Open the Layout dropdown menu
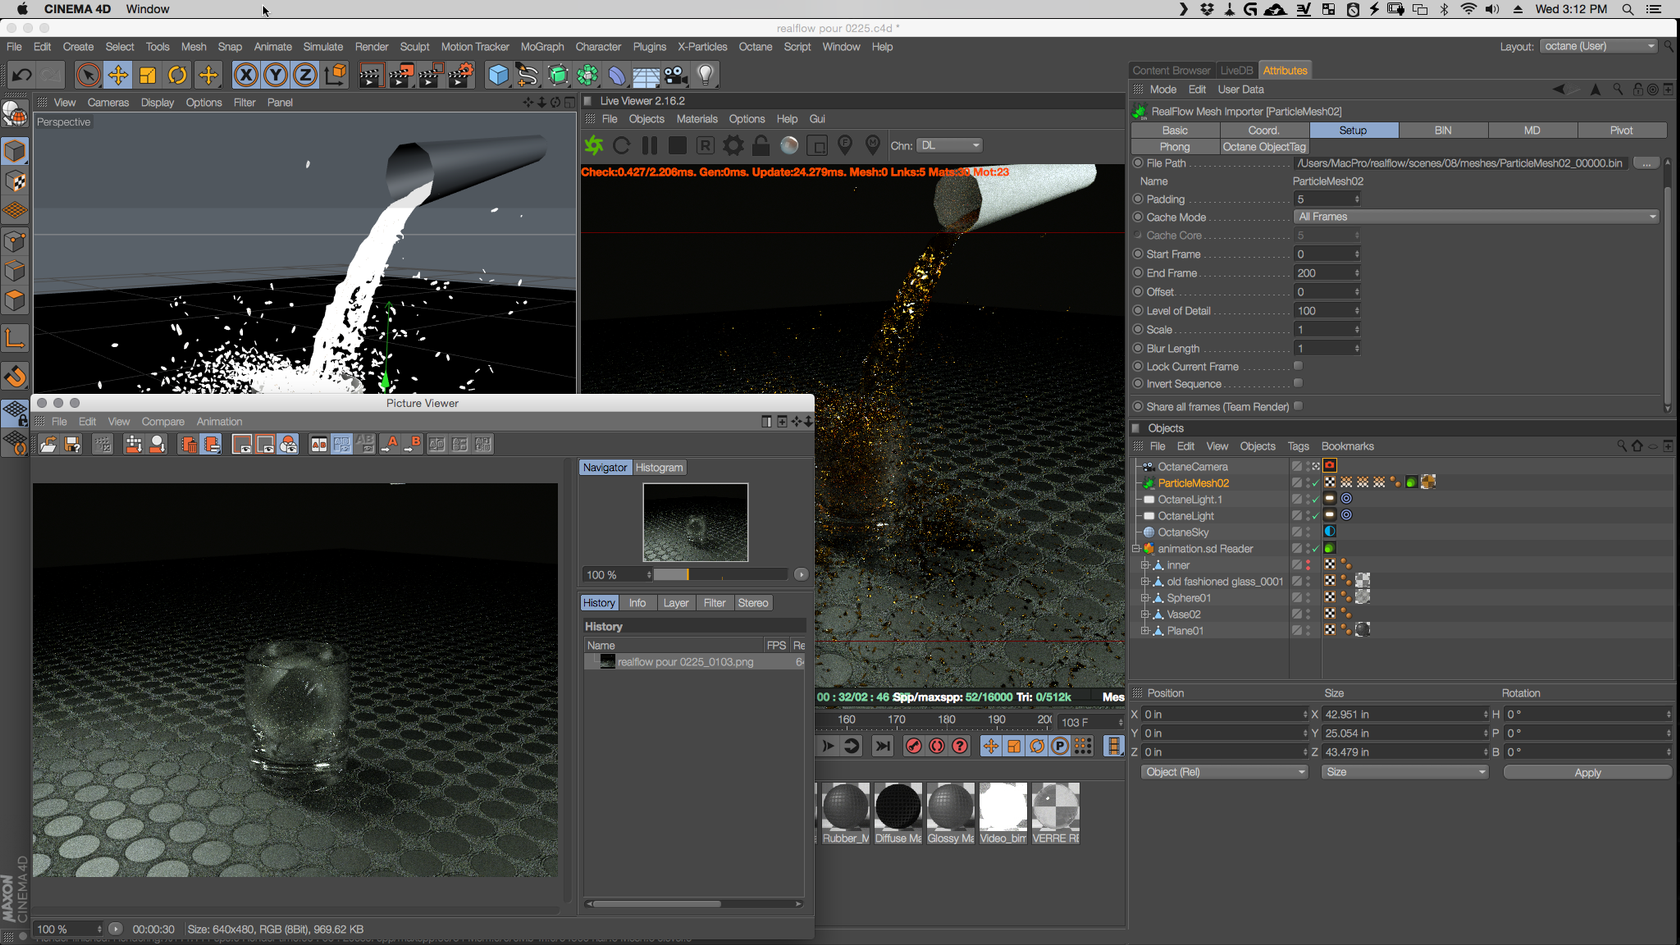Screen dimensions: 1680x945 coord(1598,46)
